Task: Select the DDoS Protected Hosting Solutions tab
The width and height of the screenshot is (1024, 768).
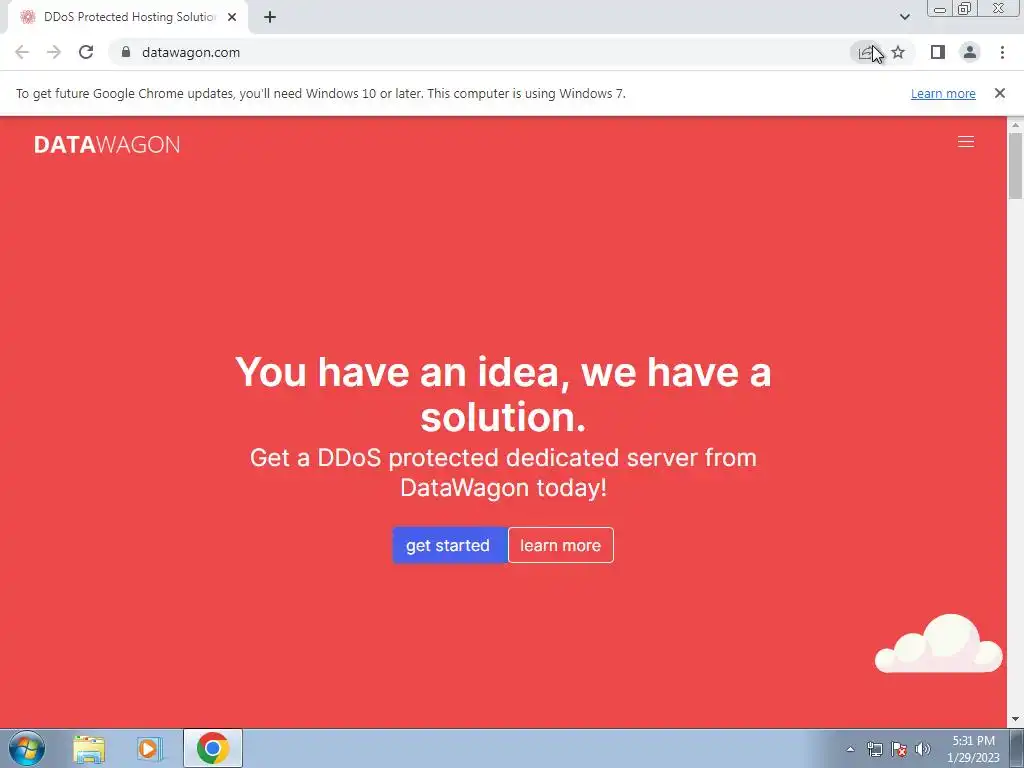Action: click(128, 17)
